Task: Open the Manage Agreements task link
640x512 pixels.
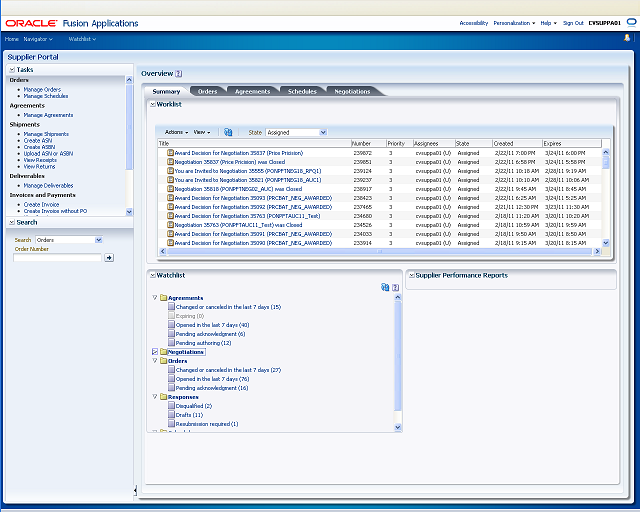Action: point(48,115)
